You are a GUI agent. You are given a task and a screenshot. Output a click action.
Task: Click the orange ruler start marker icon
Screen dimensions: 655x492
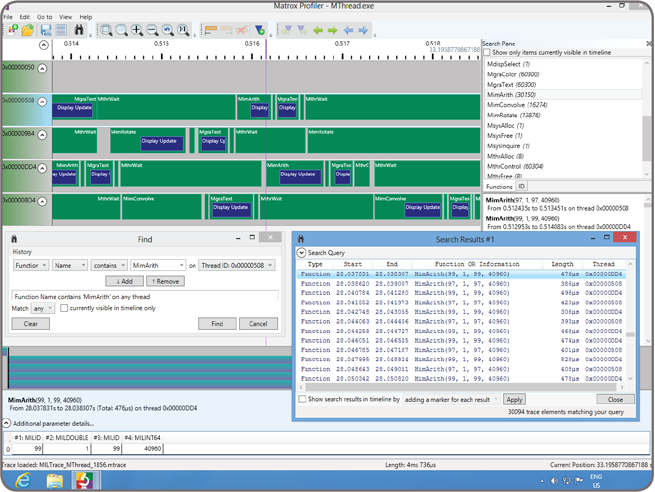(211, 30)
